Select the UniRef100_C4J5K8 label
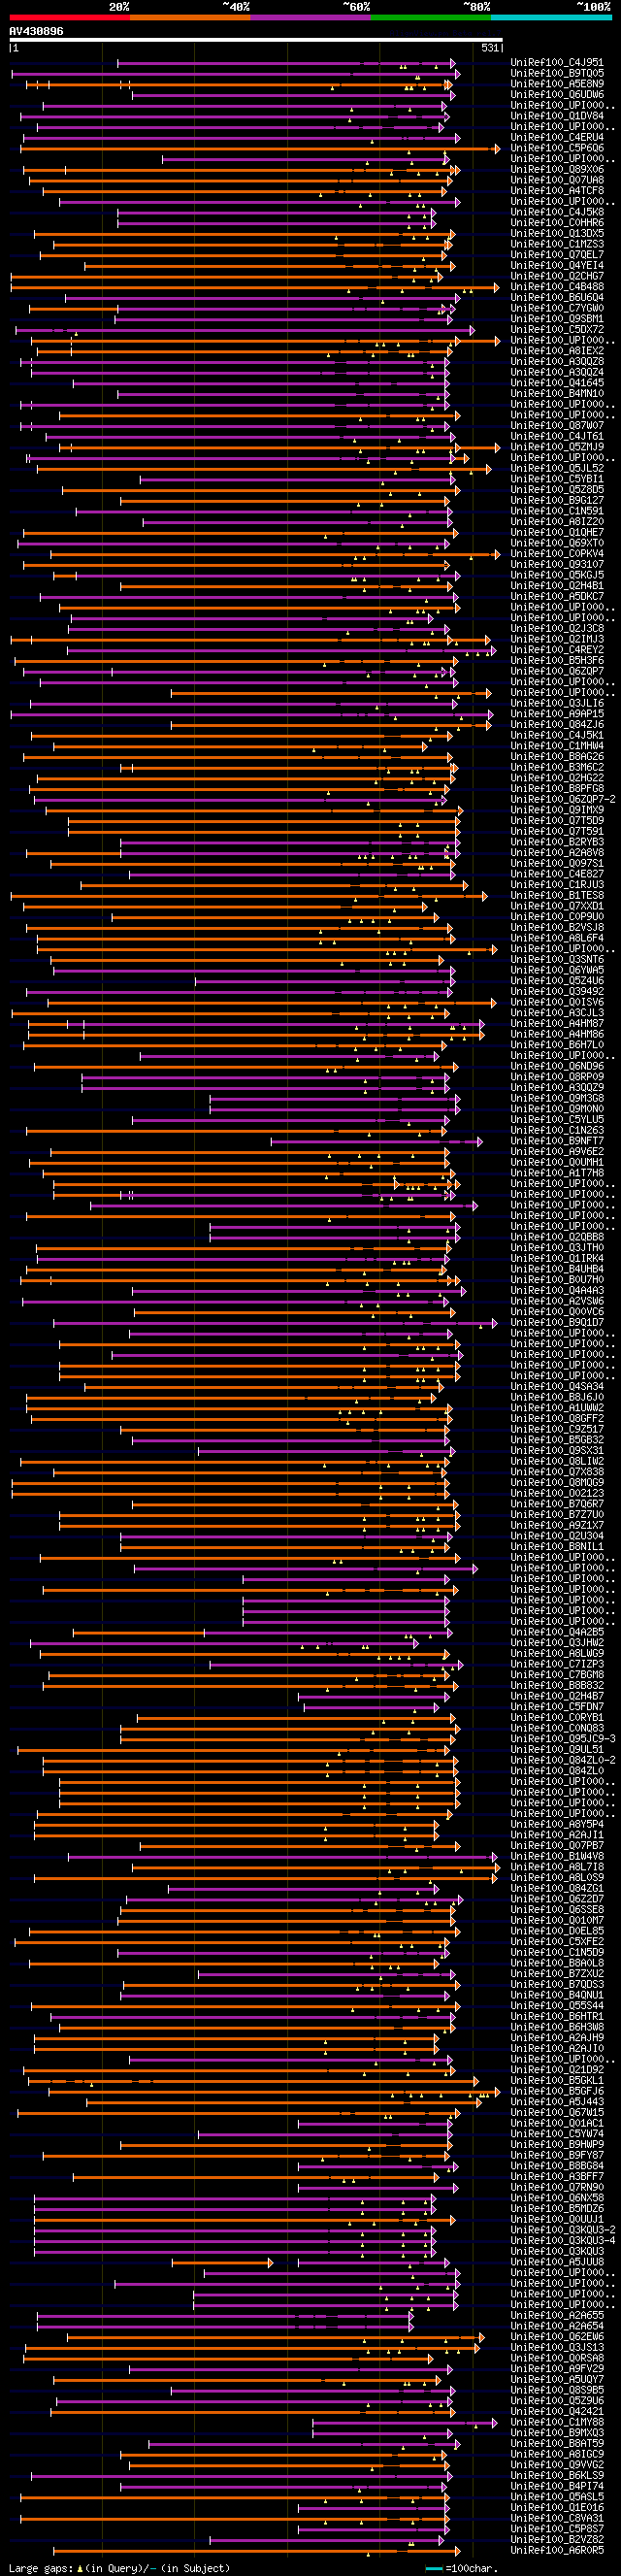Screen dimensions: 621x2576 (x=557, y=212)
